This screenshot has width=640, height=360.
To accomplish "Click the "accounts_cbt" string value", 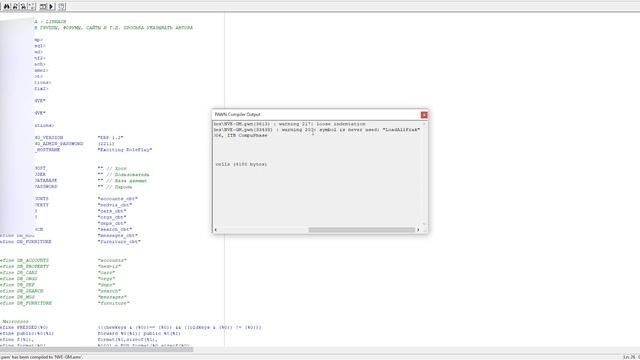I will 118,199.
